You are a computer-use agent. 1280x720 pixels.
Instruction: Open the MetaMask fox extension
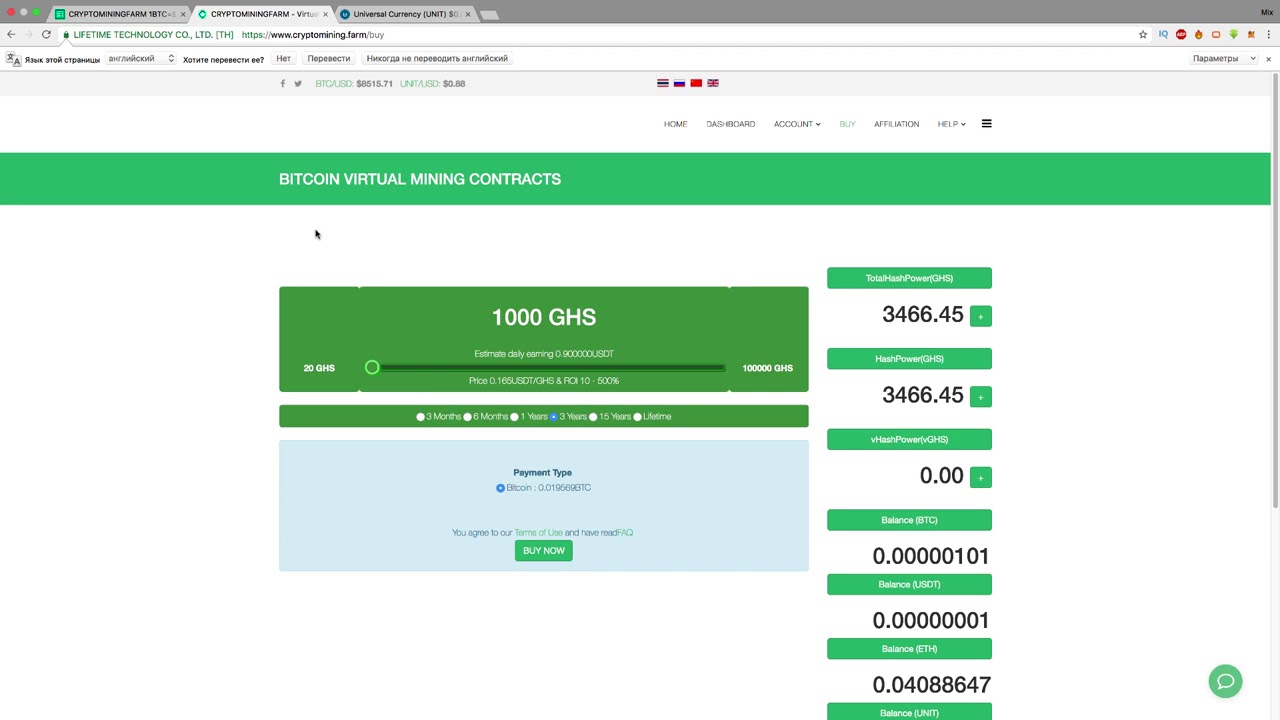click(x=1250, y=35)
